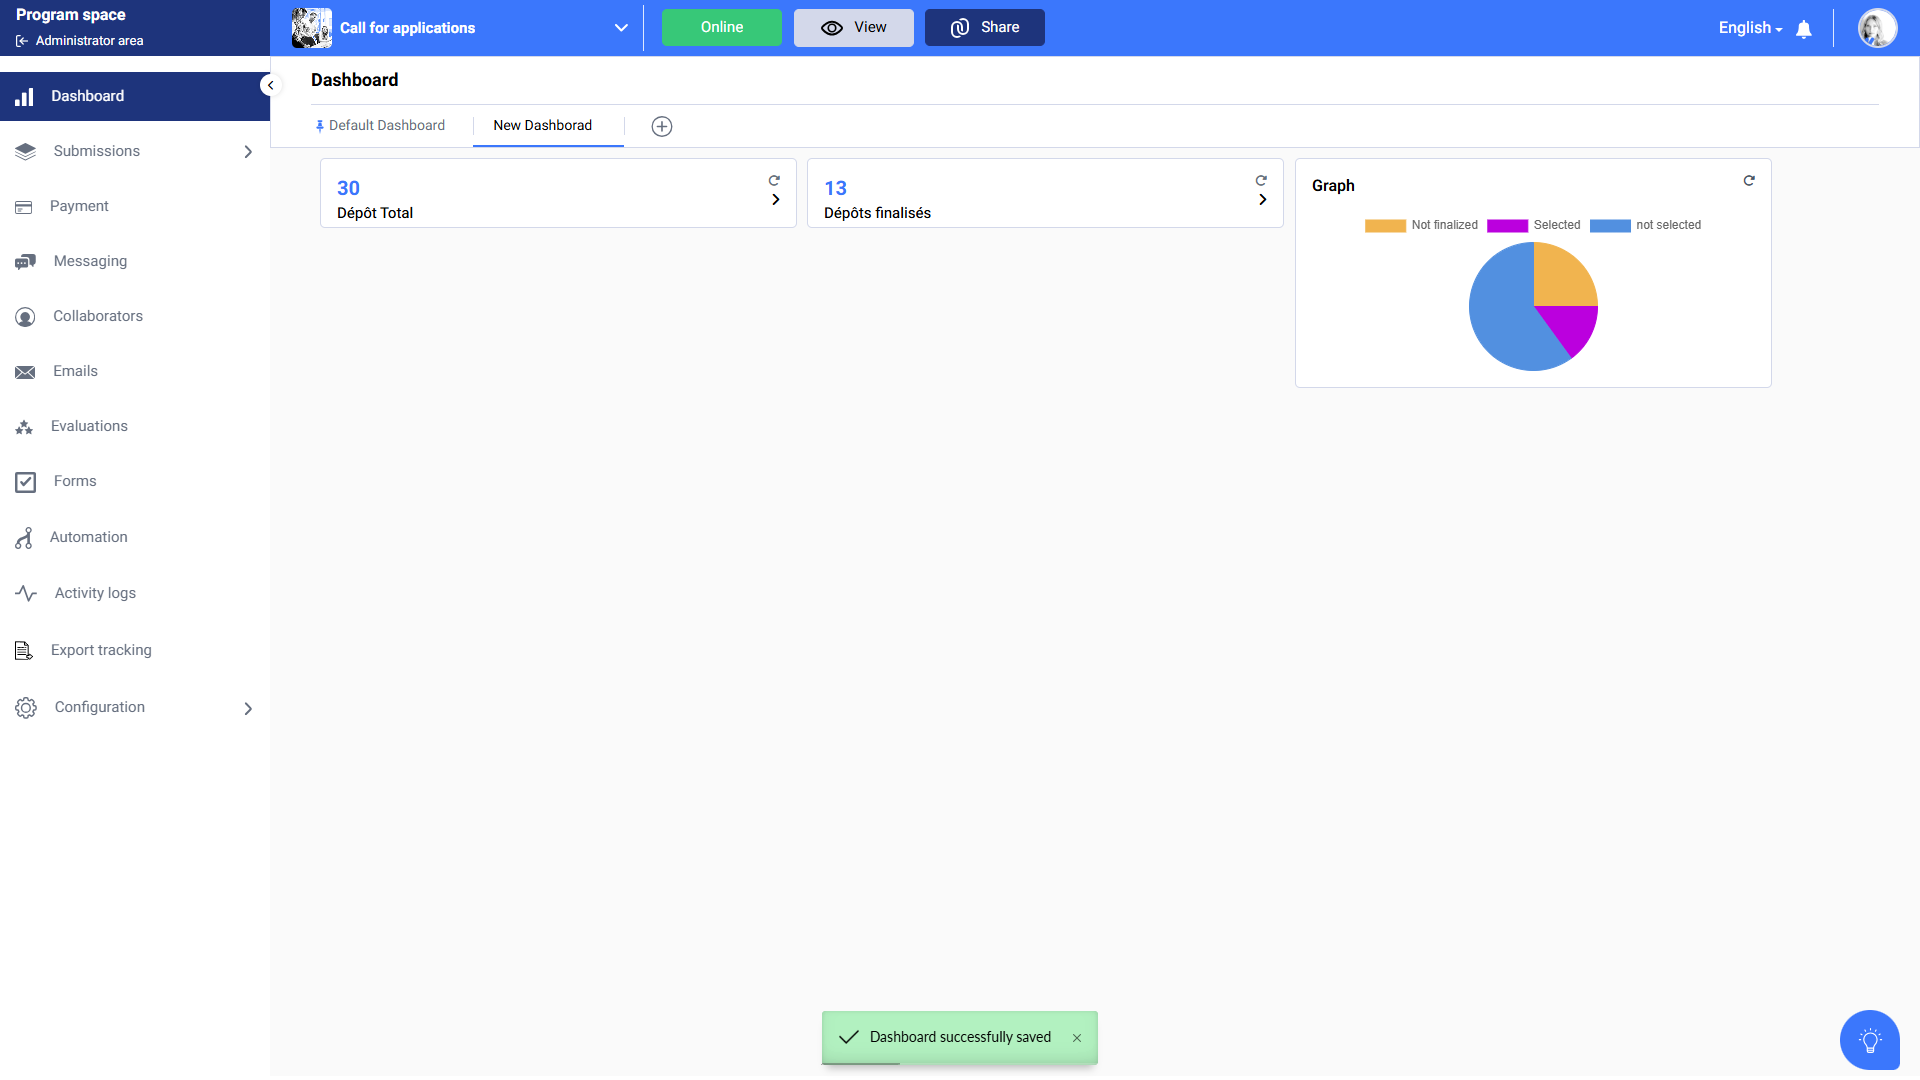The image size is (1920, 1080).
Task: Open Export tracking in sidebar
Action: [100, 650]
